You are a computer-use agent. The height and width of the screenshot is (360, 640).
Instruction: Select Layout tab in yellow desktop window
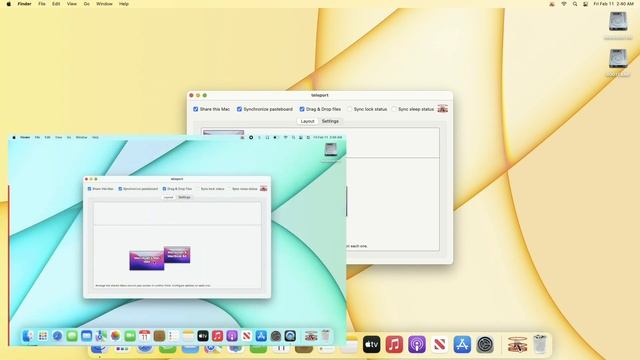[307, 121]
